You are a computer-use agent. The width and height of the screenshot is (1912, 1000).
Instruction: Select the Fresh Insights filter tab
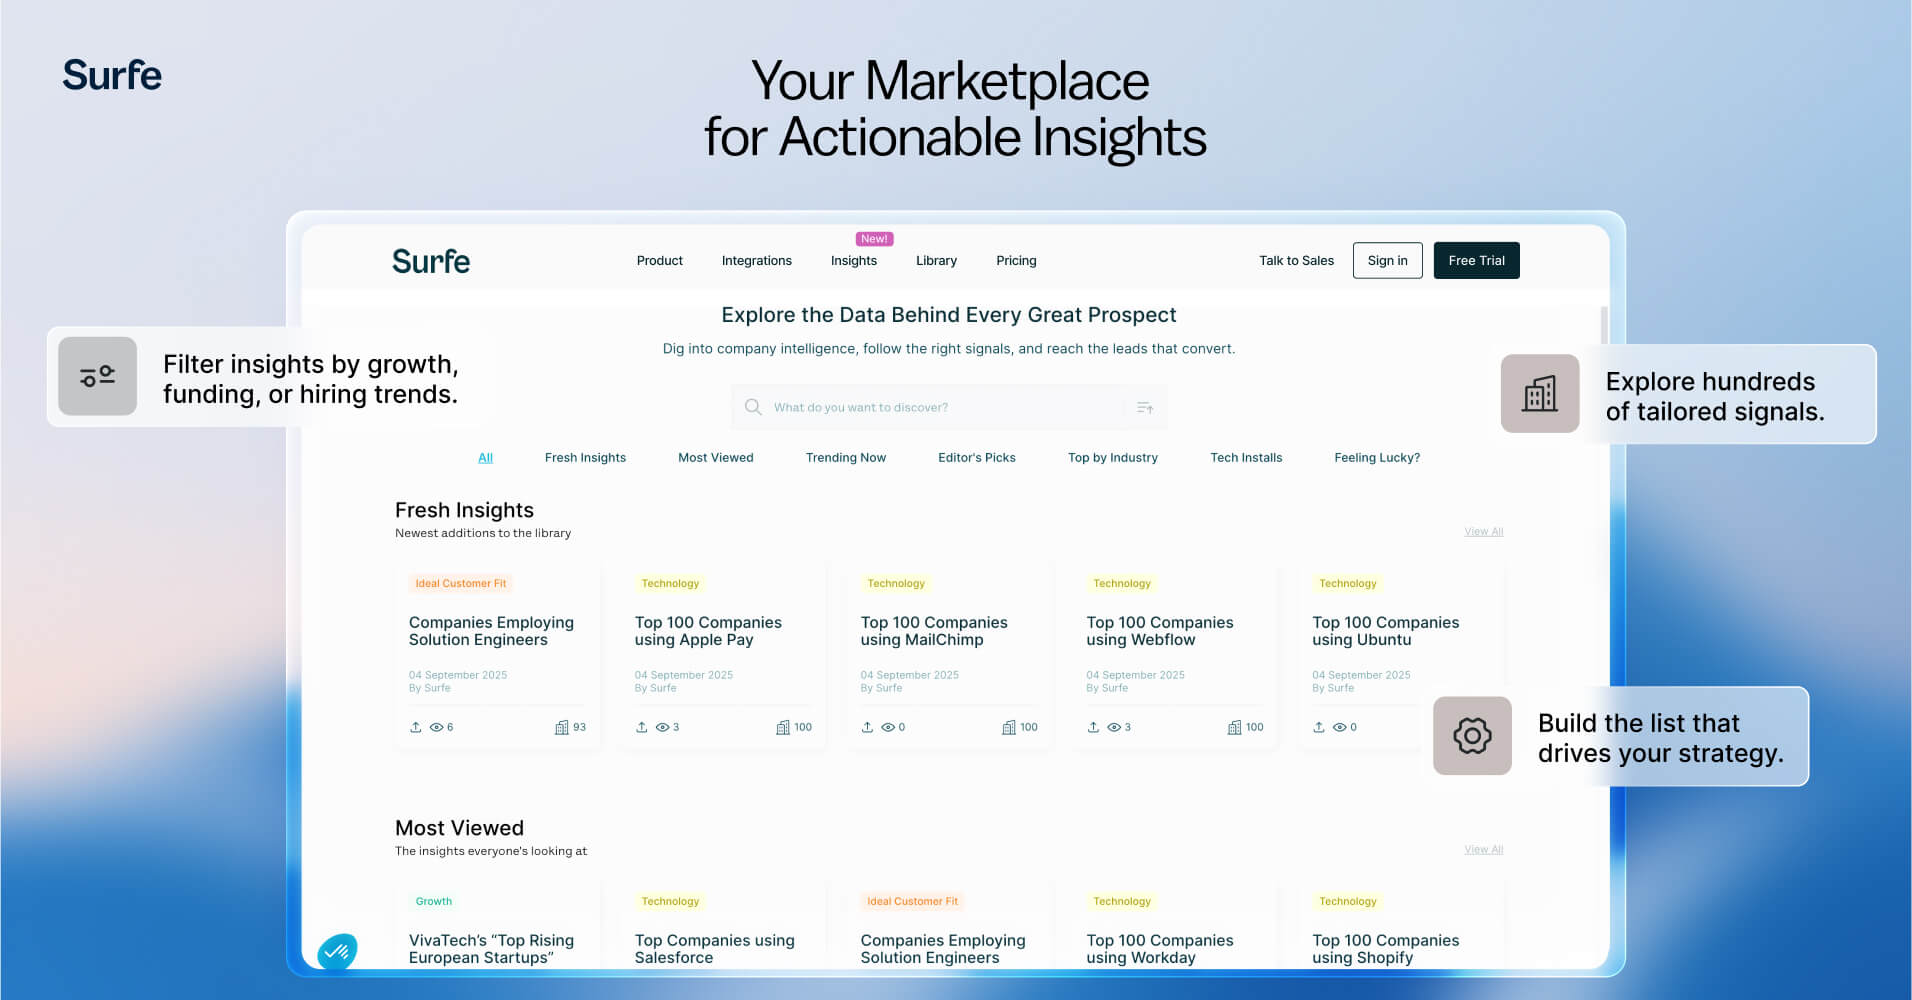585,458
